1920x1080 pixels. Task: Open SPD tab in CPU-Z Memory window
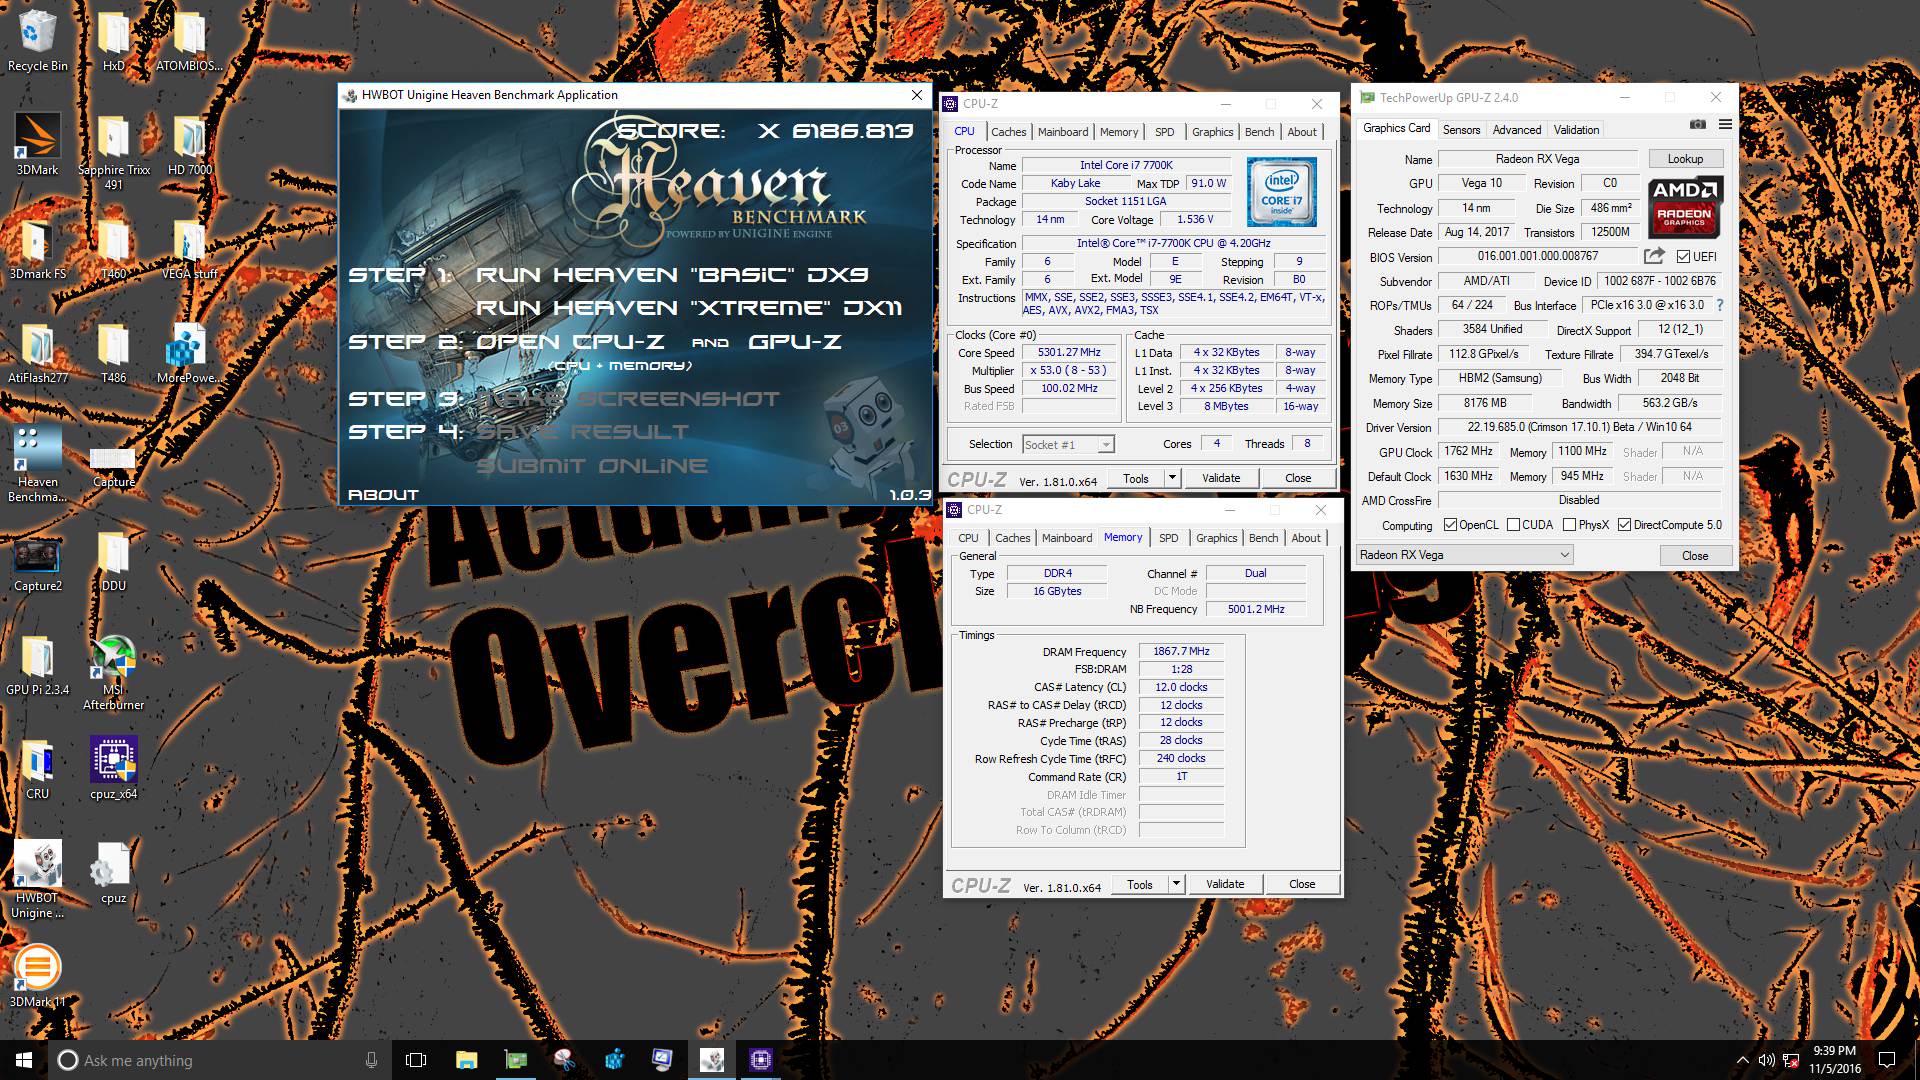[1168, 538]
